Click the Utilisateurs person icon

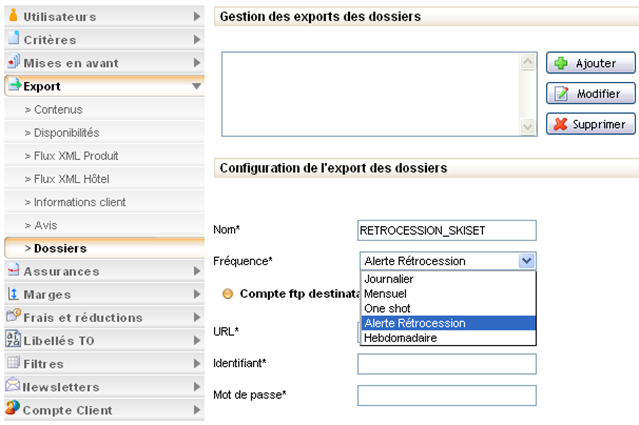click(x=14, y=16)
